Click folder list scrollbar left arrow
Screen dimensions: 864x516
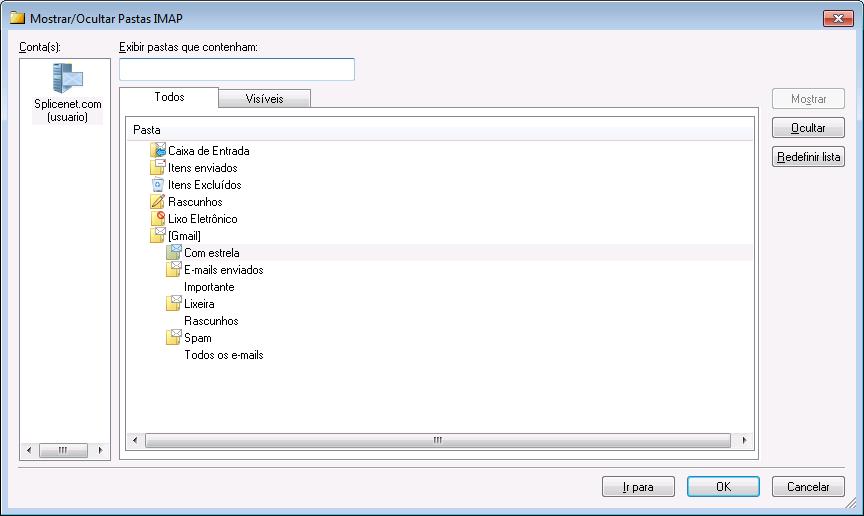click(x=135, y=440)
